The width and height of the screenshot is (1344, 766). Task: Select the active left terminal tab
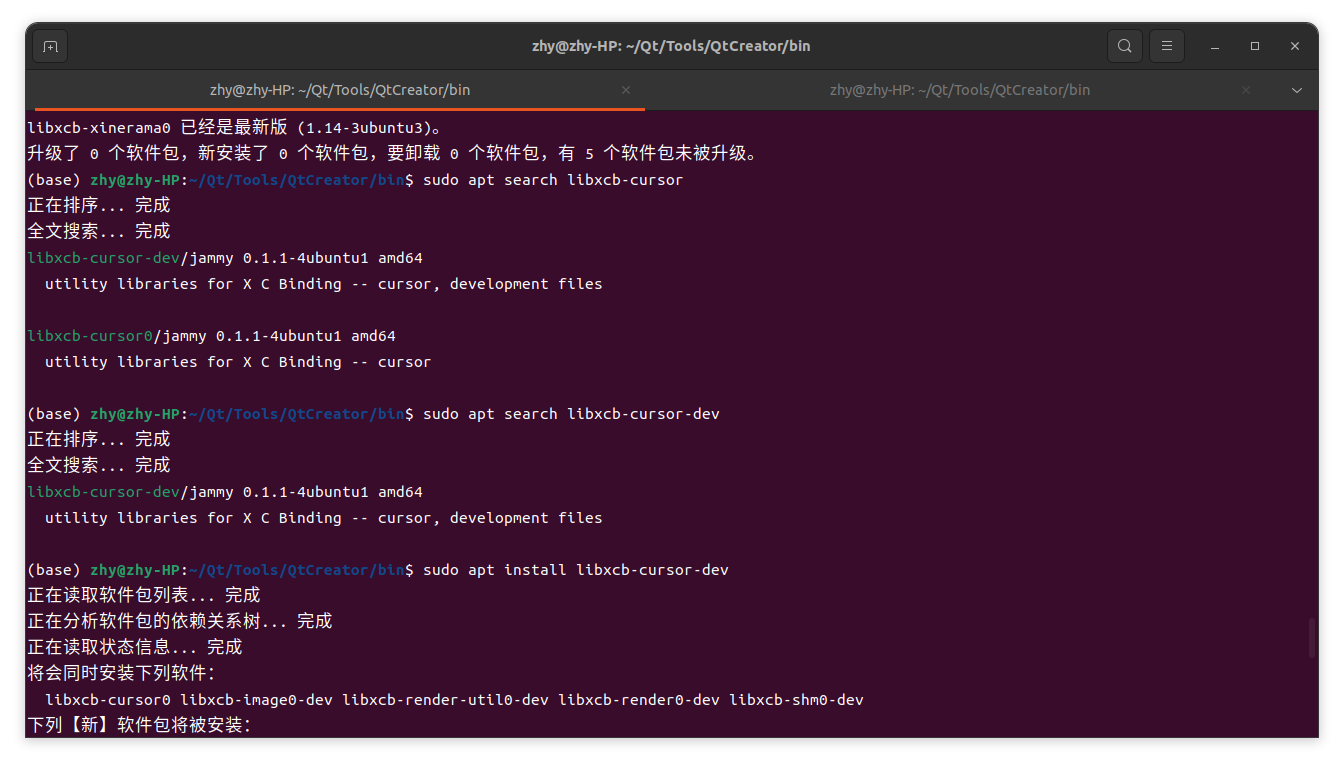click(x=340, y=89)
